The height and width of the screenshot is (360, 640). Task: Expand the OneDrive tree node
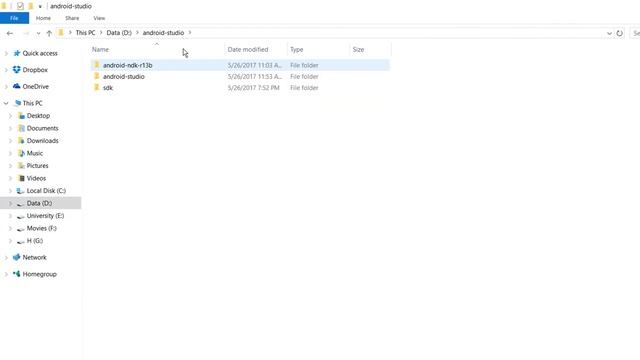click(6, 87)
